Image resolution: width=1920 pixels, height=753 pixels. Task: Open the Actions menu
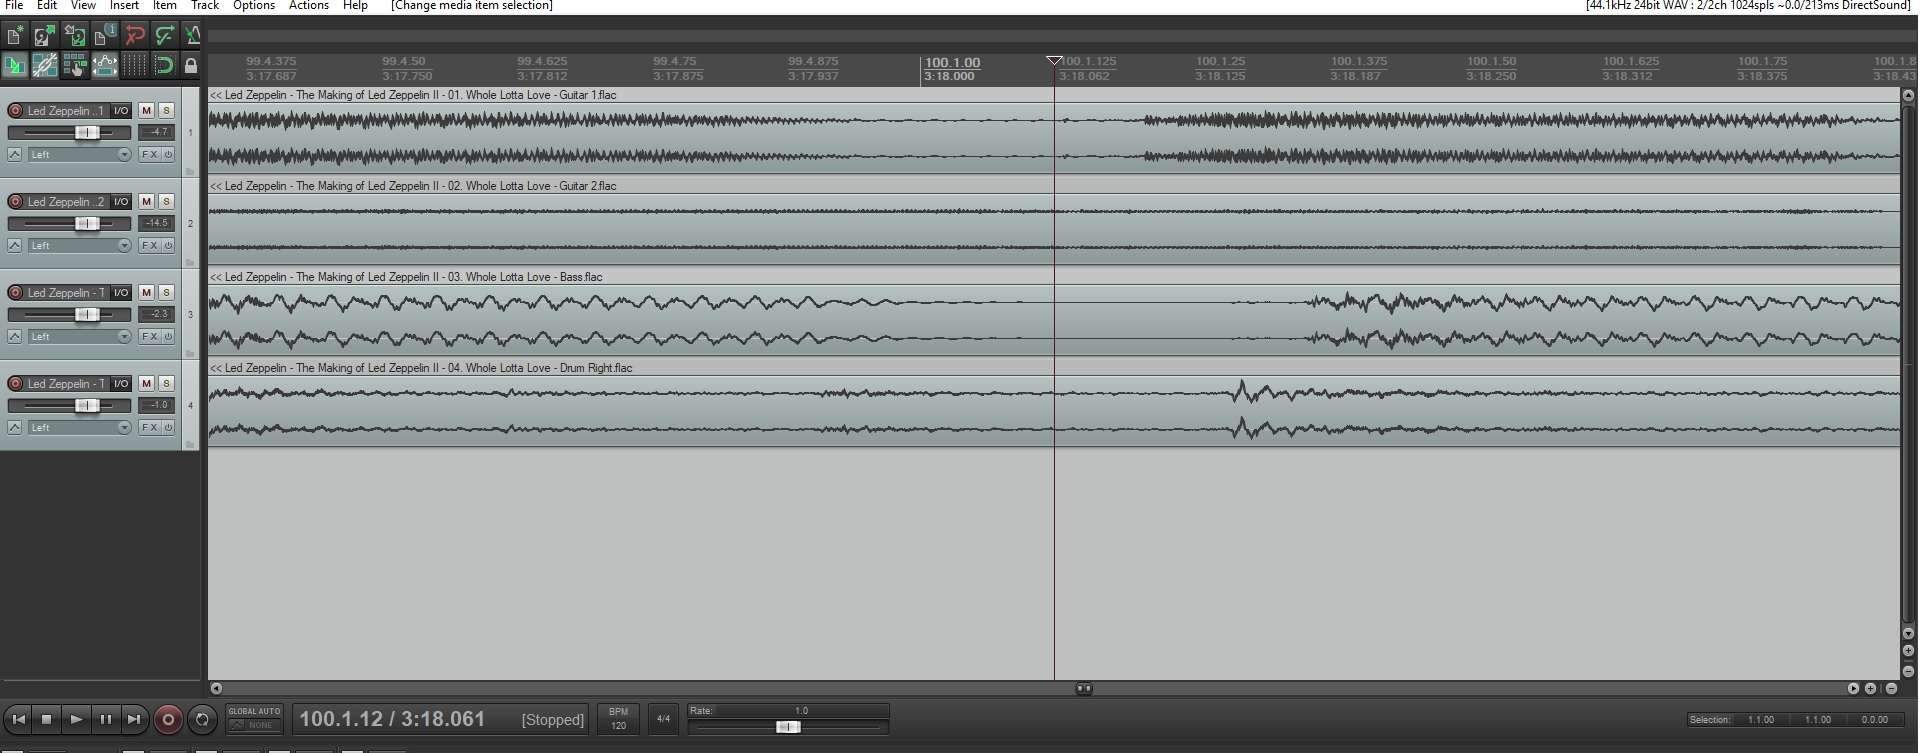(x=308, y=6)
